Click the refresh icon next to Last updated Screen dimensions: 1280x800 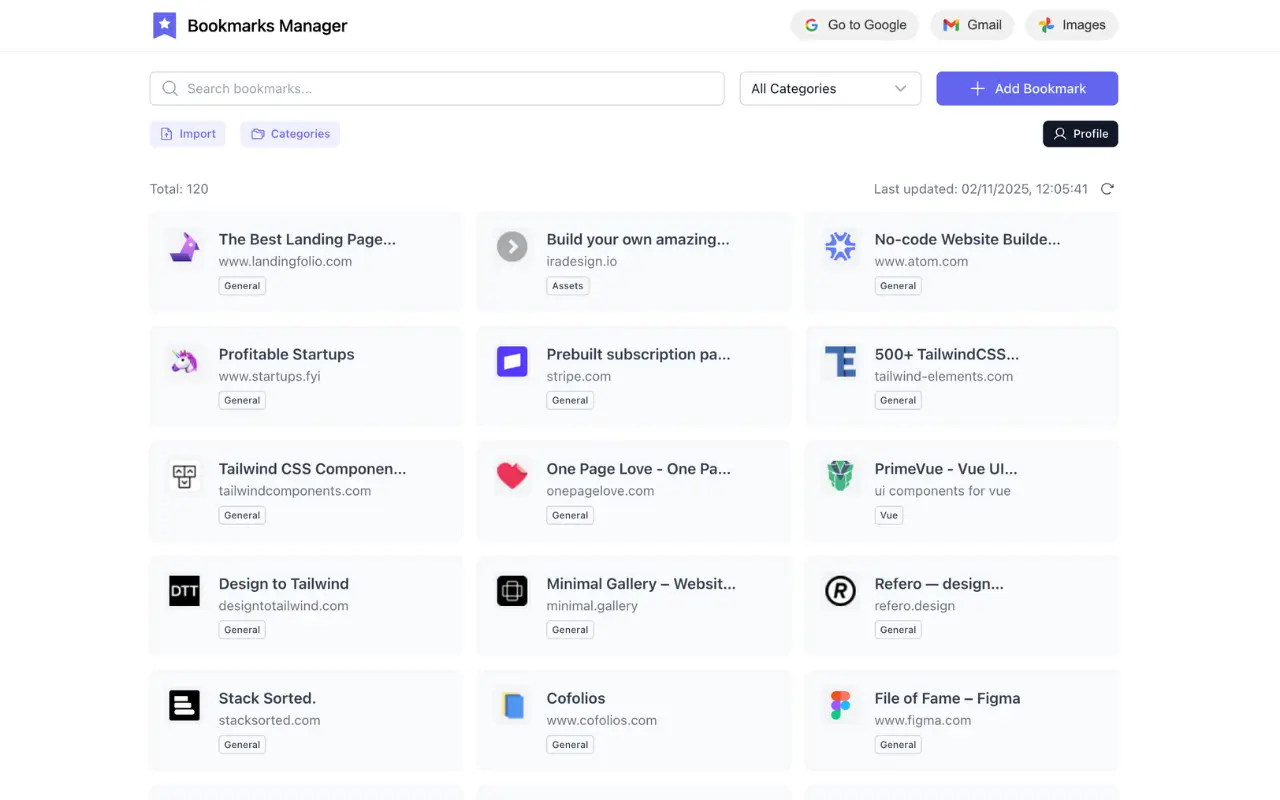(1107, 188)
